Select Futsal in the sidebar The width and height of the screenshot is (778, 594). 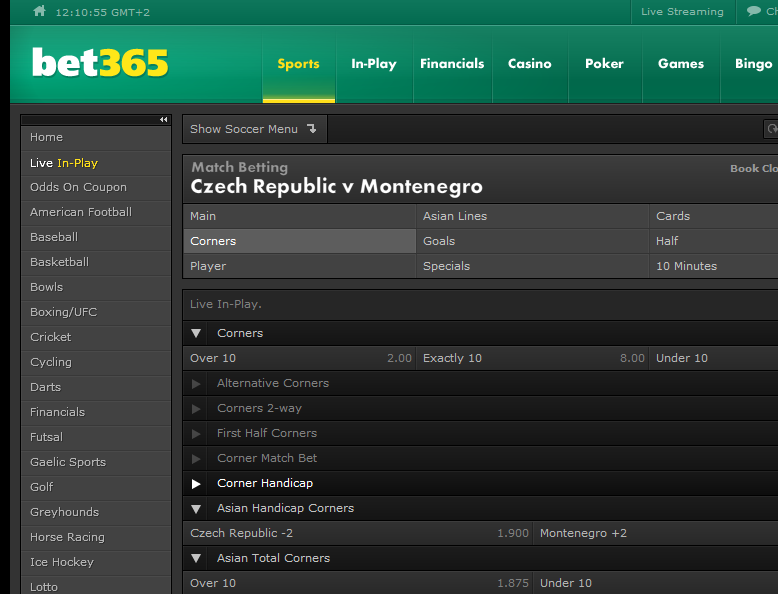96,437
